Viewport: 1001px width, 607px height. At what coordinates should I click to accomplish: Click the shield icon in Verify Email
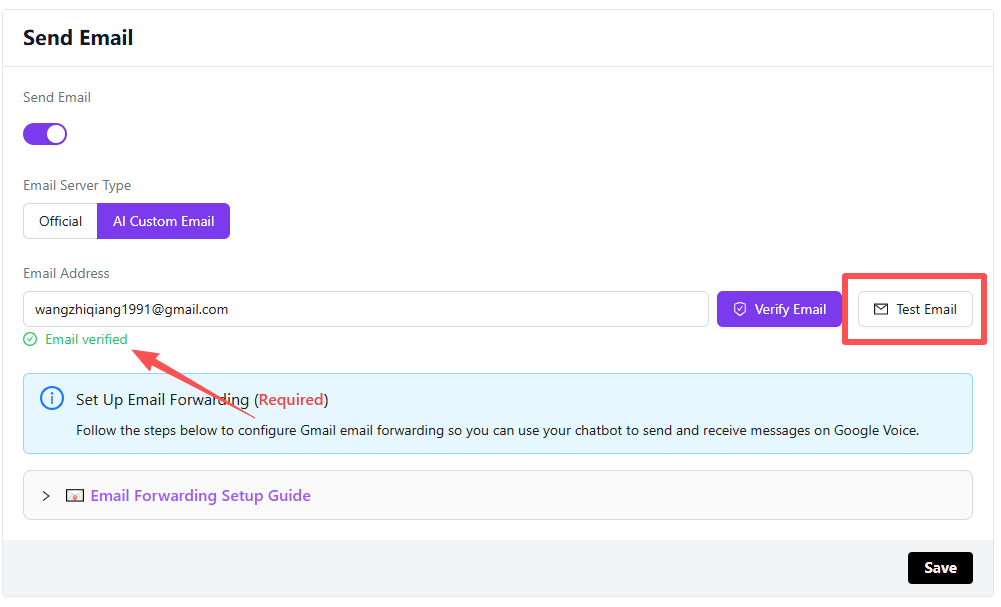pyautogui.click(x=740, y=309)
